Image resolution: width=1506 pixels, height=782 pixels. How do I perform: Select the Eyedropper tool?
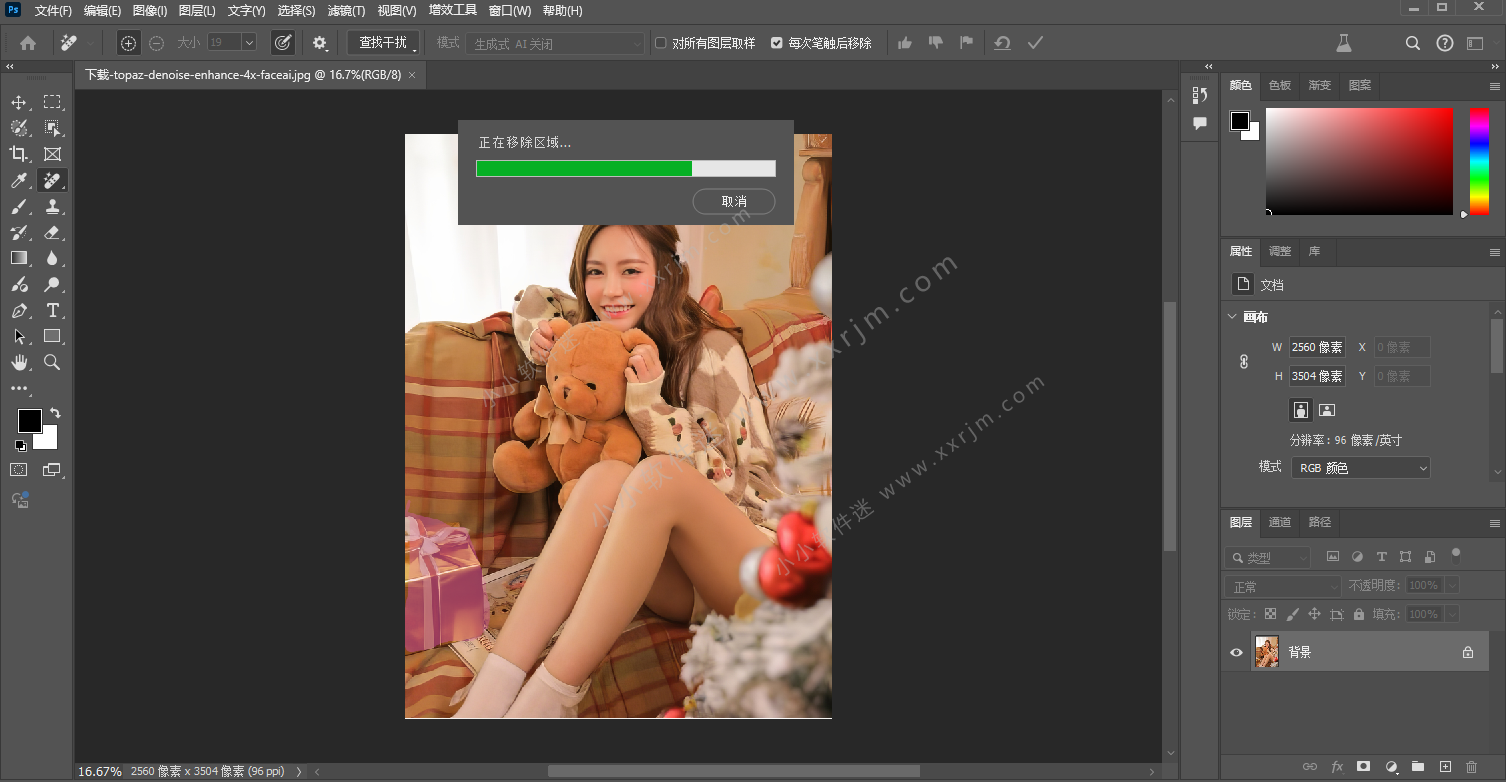click(19, 180)
